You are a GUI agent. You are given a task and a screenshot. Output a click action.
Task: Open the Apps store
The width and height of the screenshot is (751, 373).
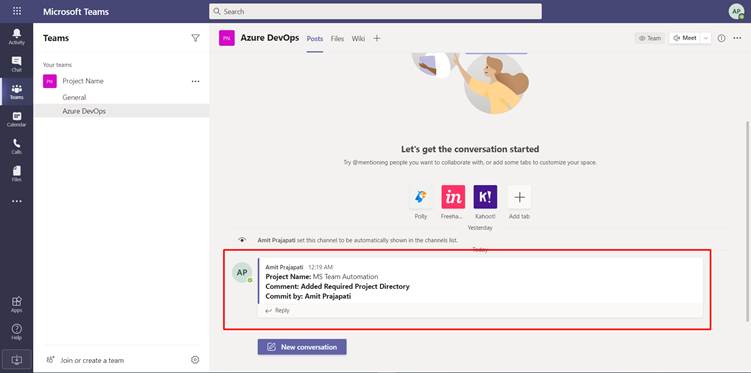[17, 304]
